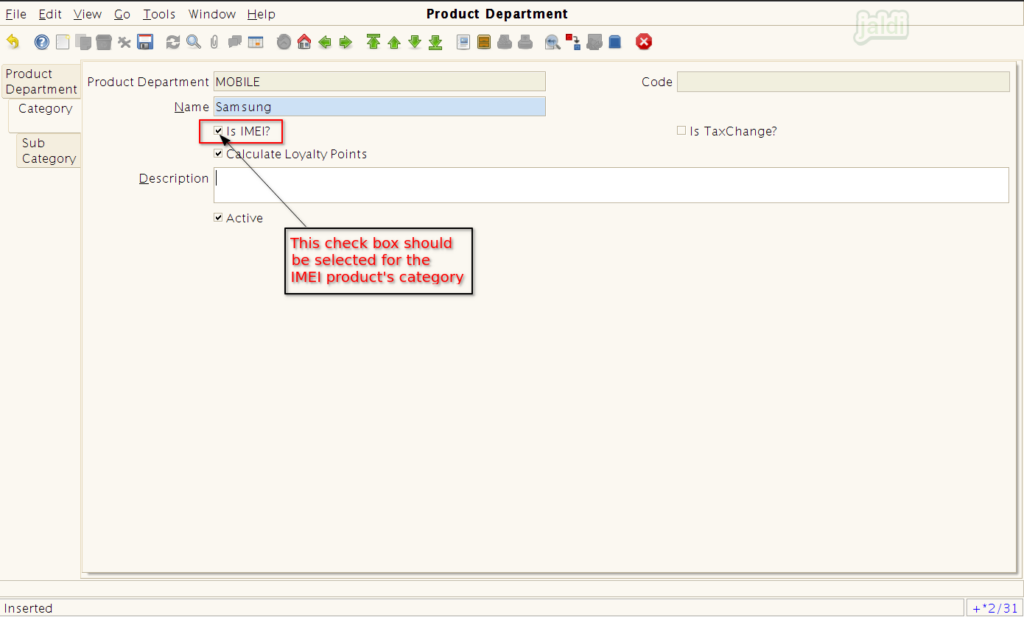
Task: Click the Inserted status bar message
Action: point(28,608)
